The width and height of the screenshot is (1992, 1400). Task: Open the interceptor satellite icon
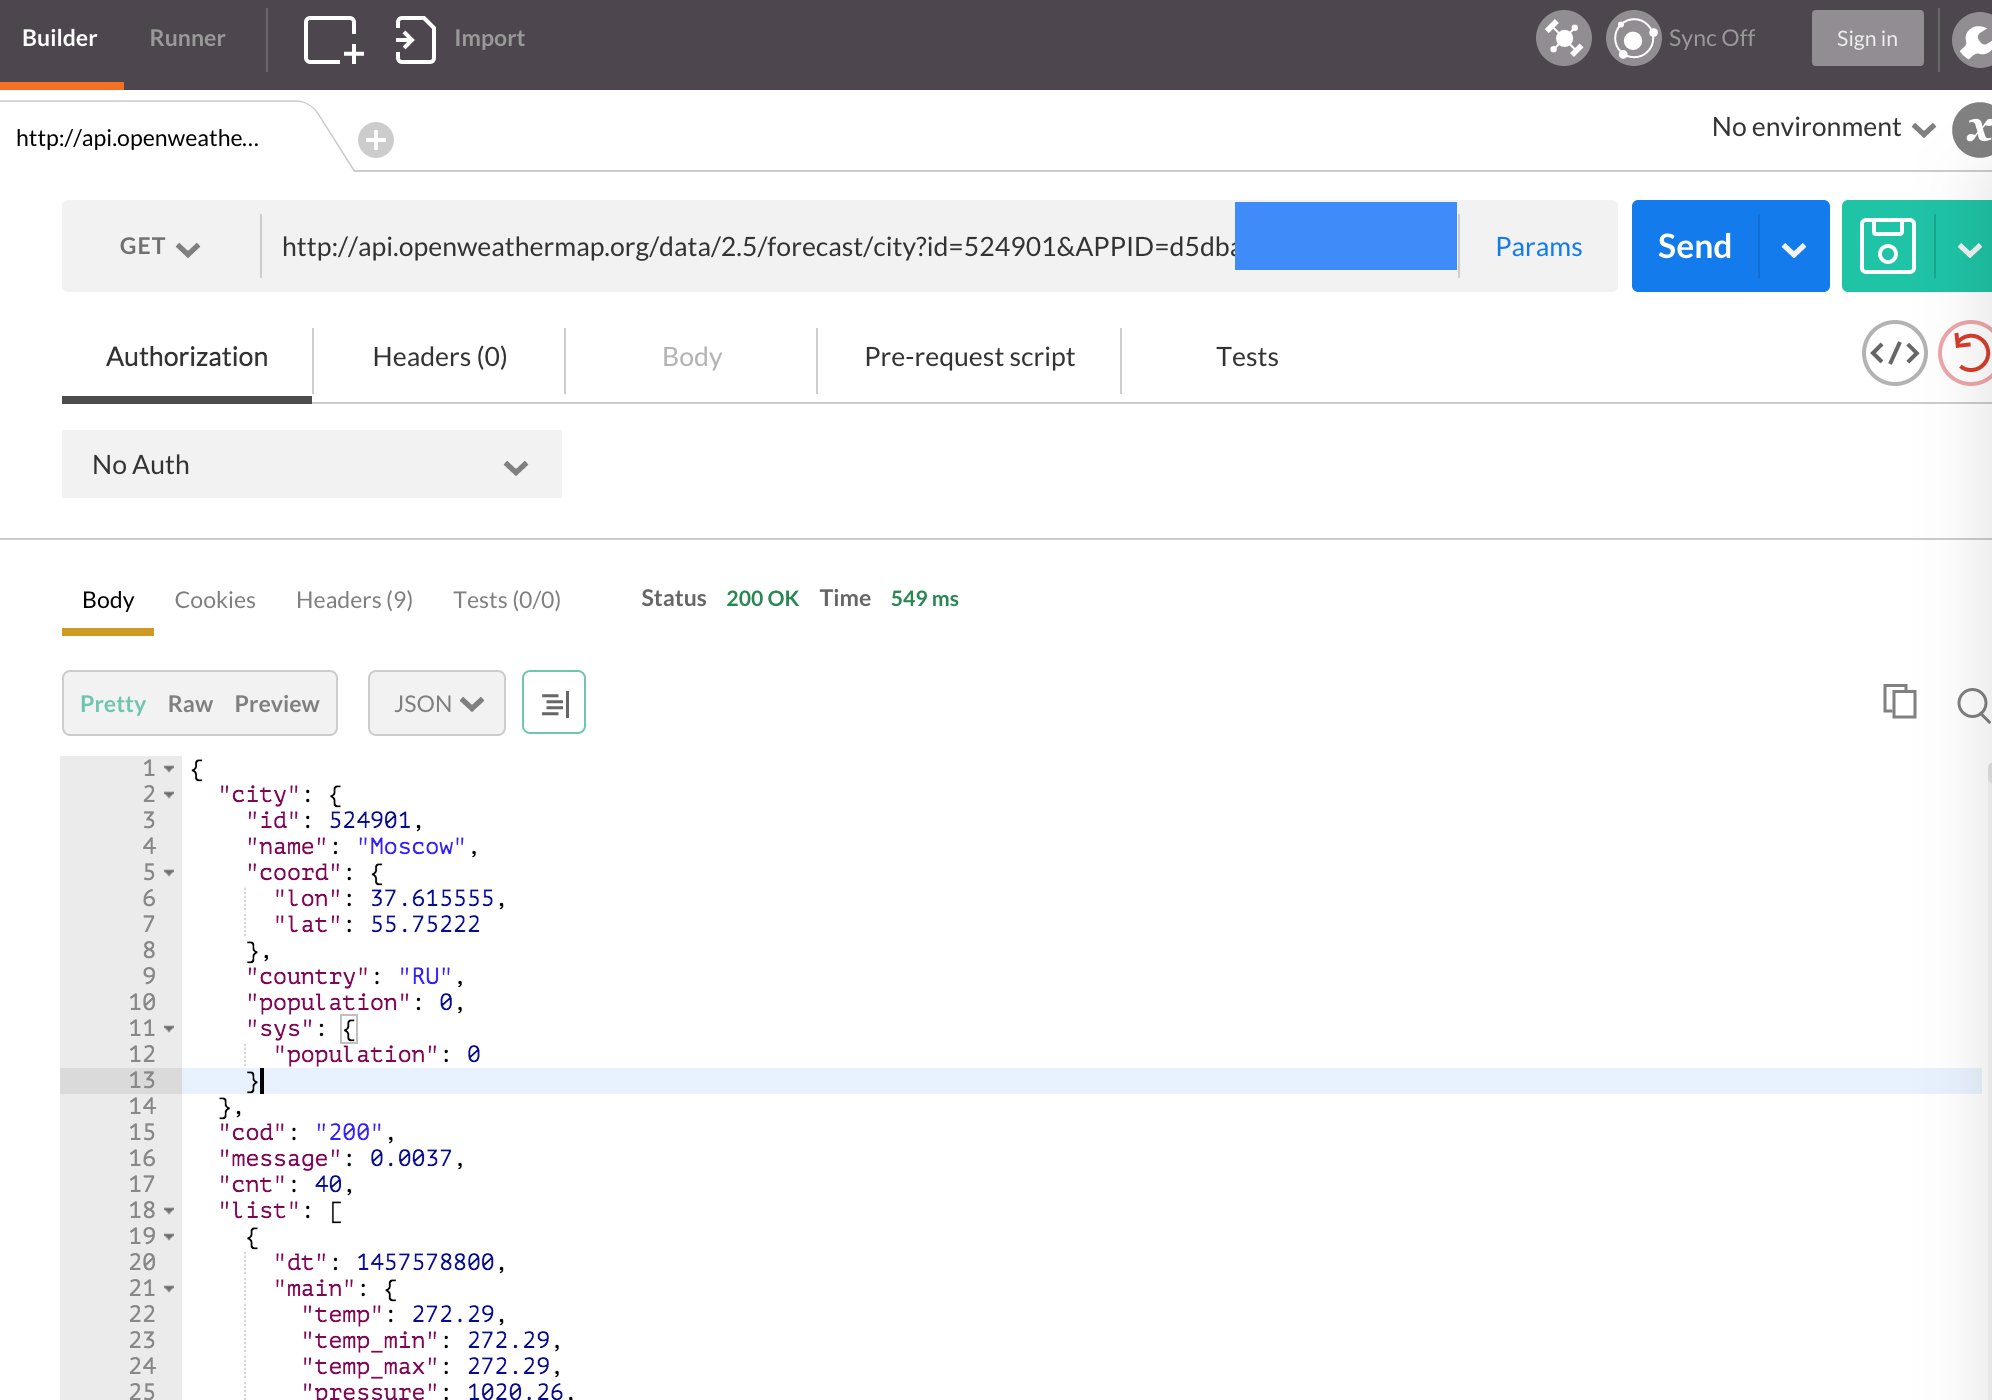pyautogui.click(x=1563, y=39)
